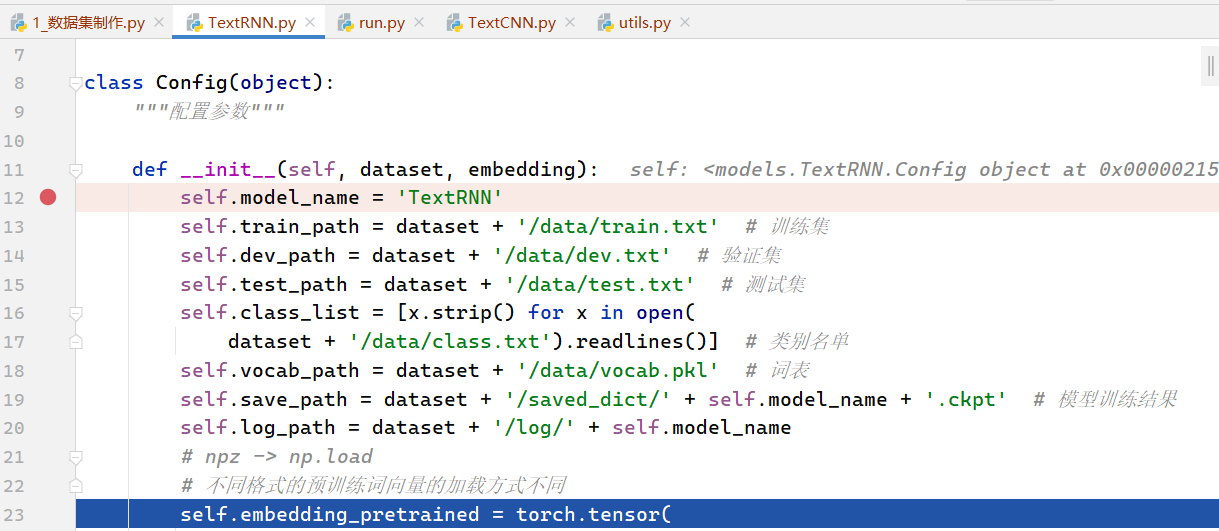Add a breakpoint at line 19 gutter

[48, 399]
